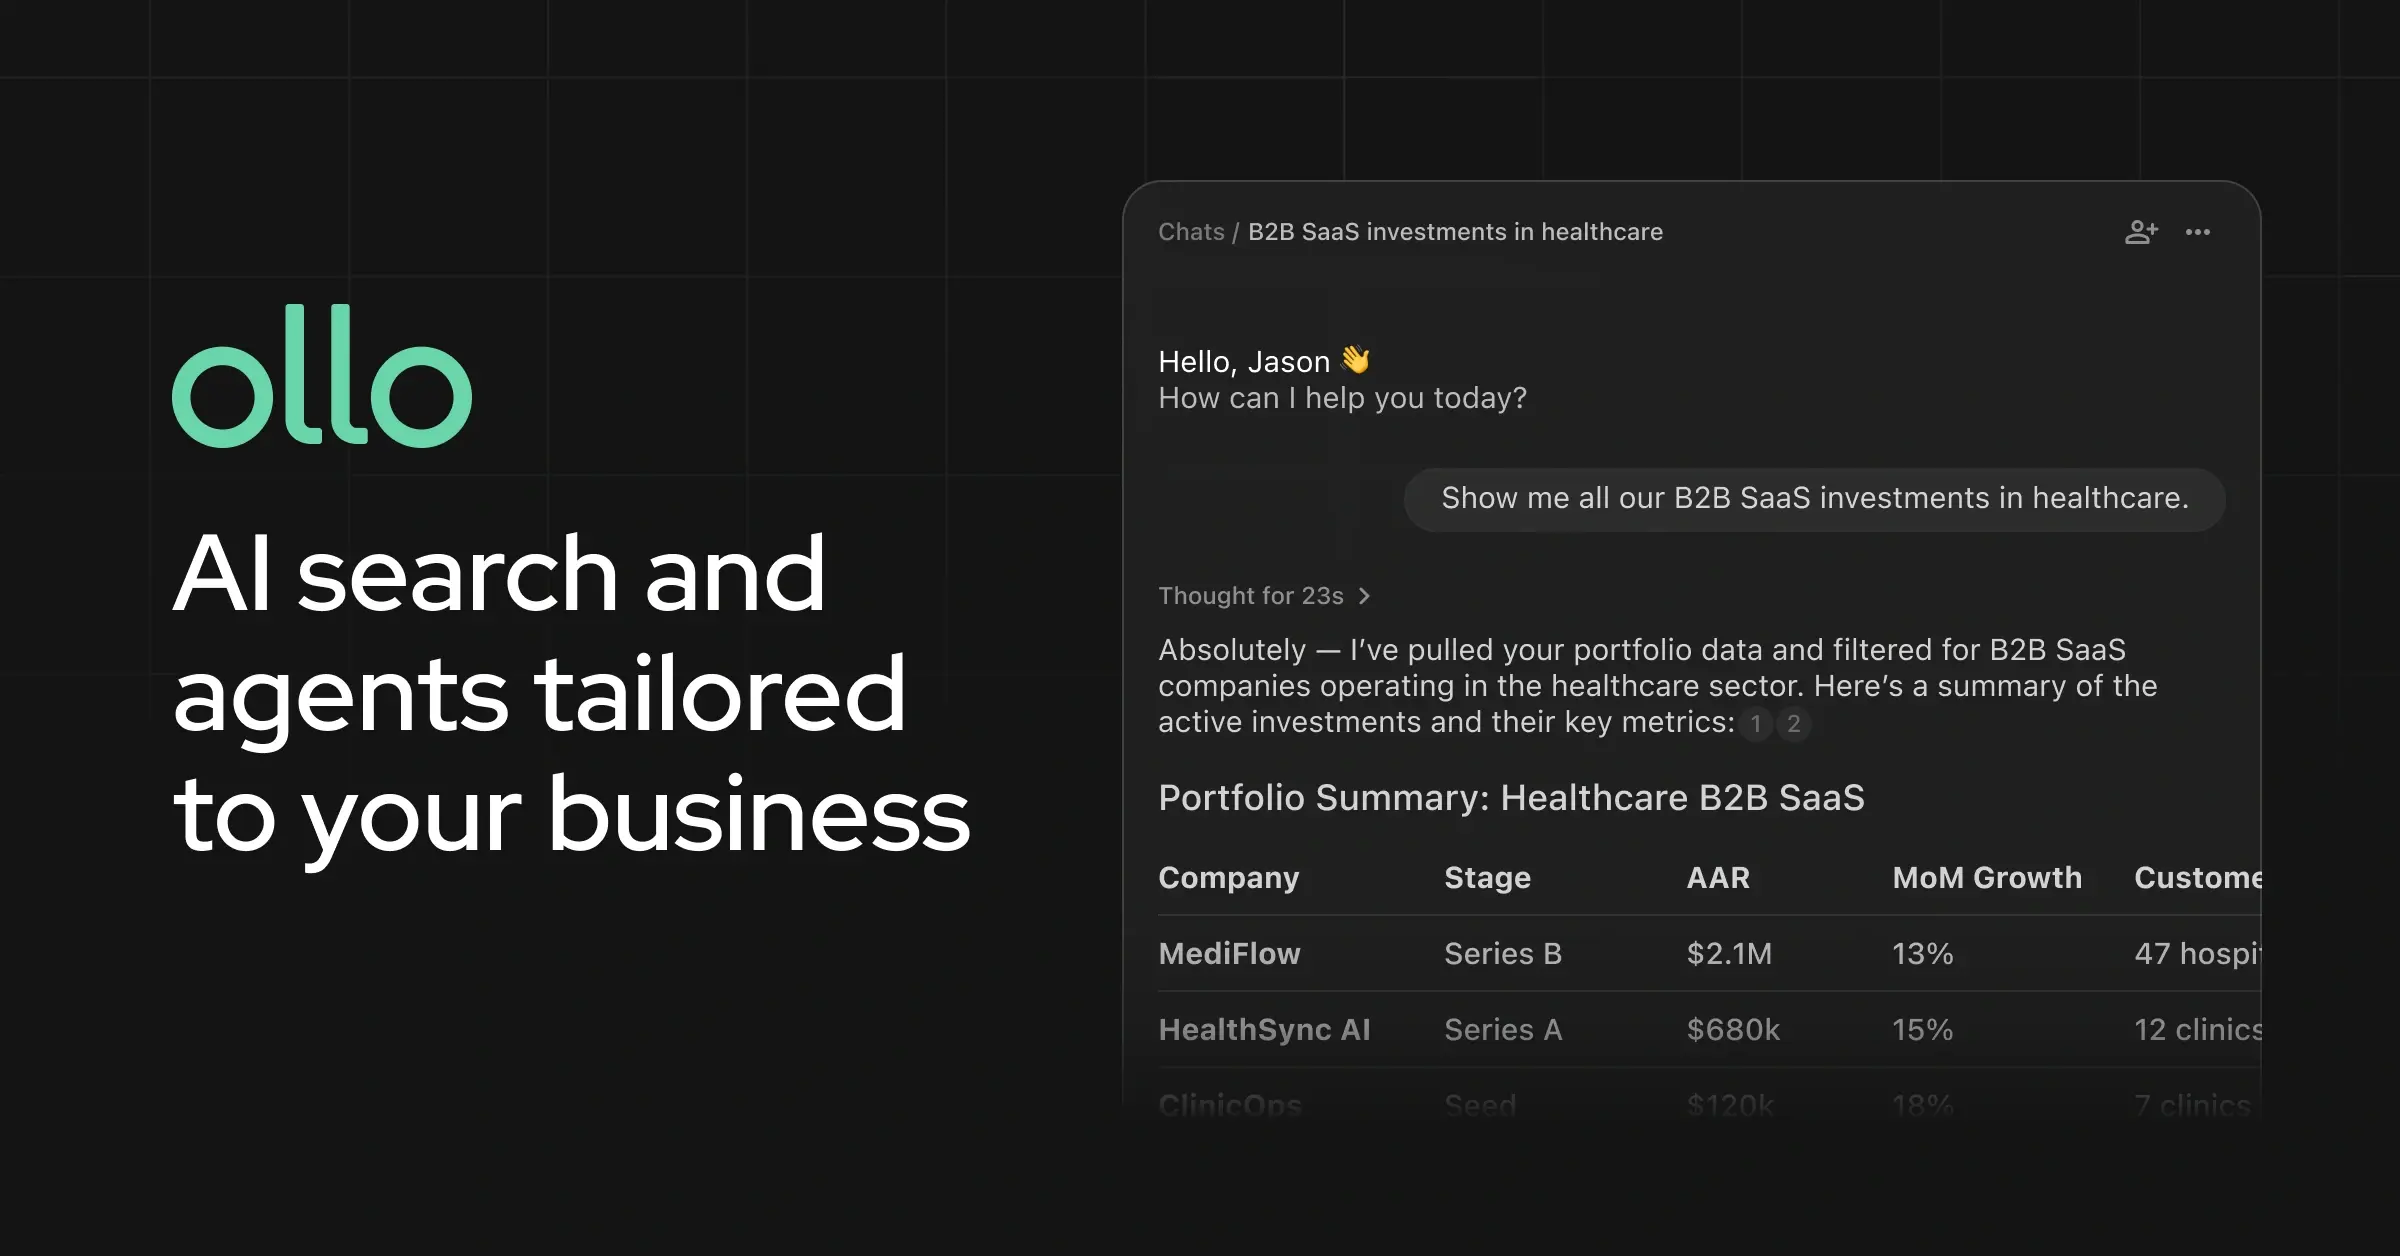Viewport: 2400px width, 1256px height.
Task: Click the waving hand emoji
Action: (x=1355, y=360)
